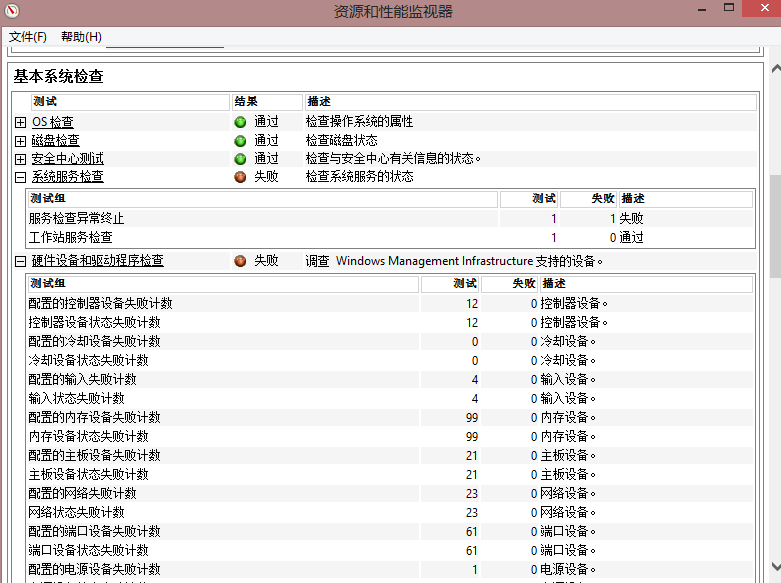Click the red failure icon for 硬件设备和驱动程序检查
The height and width of the screenshot is (583, 781).
pos(240,261)
